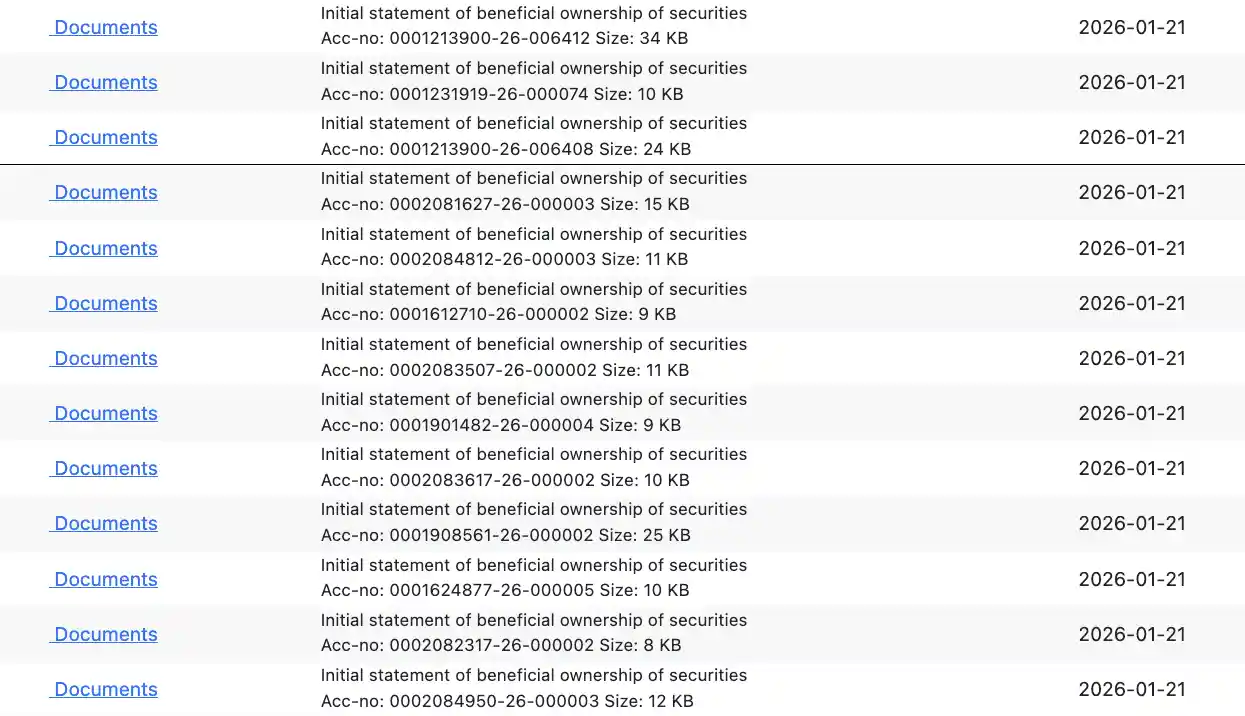Open Documents link for filing 0001213900-26-006412
The image size is (1245, 716).
click(105, 28)
